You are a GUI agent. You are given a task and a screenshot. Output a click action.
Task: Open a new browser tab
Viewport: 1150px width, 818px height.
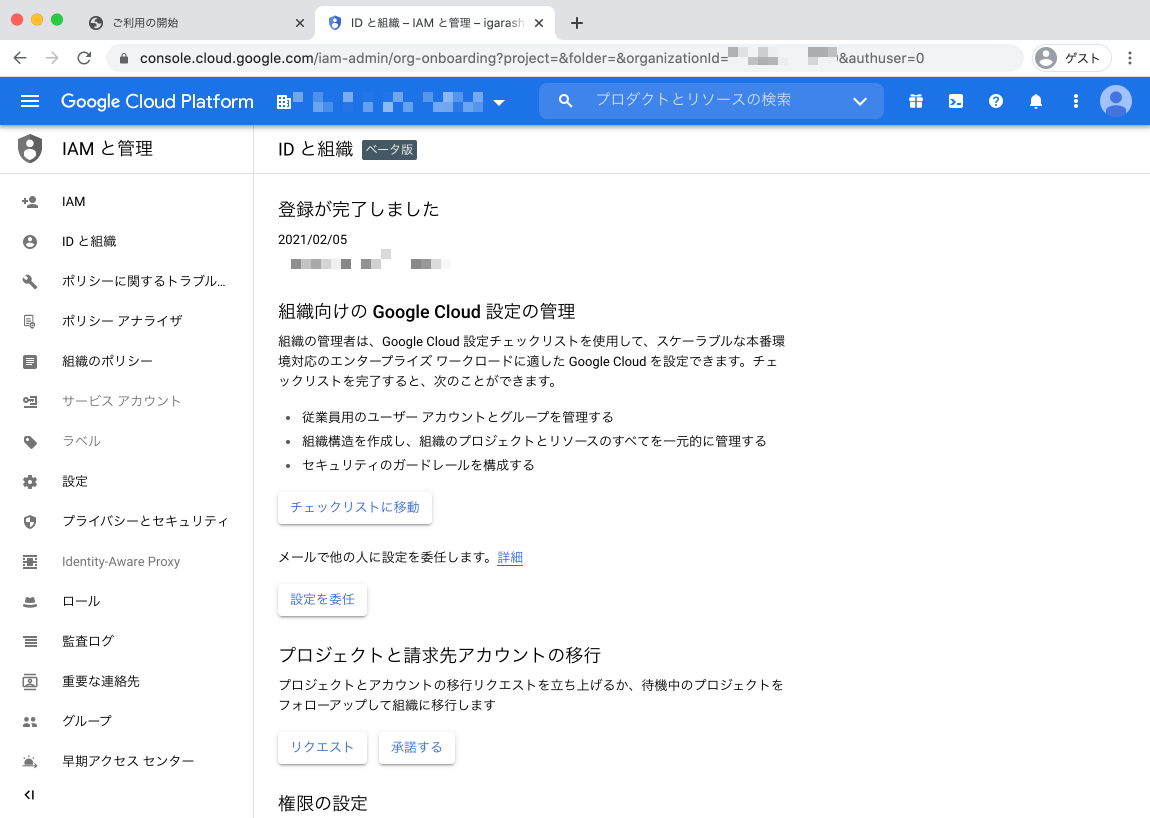(x=577, y=23)
